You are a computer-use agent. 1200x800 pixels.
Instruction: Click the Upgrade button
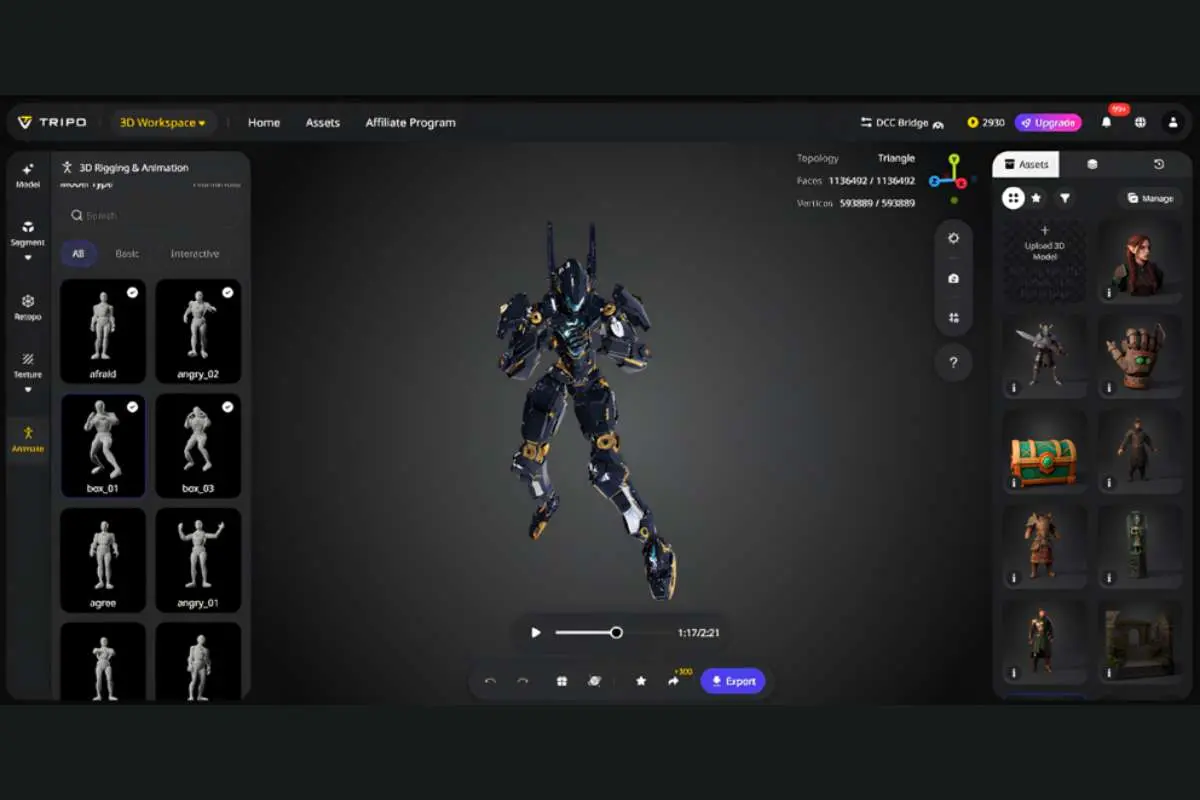pos(1048,123)
